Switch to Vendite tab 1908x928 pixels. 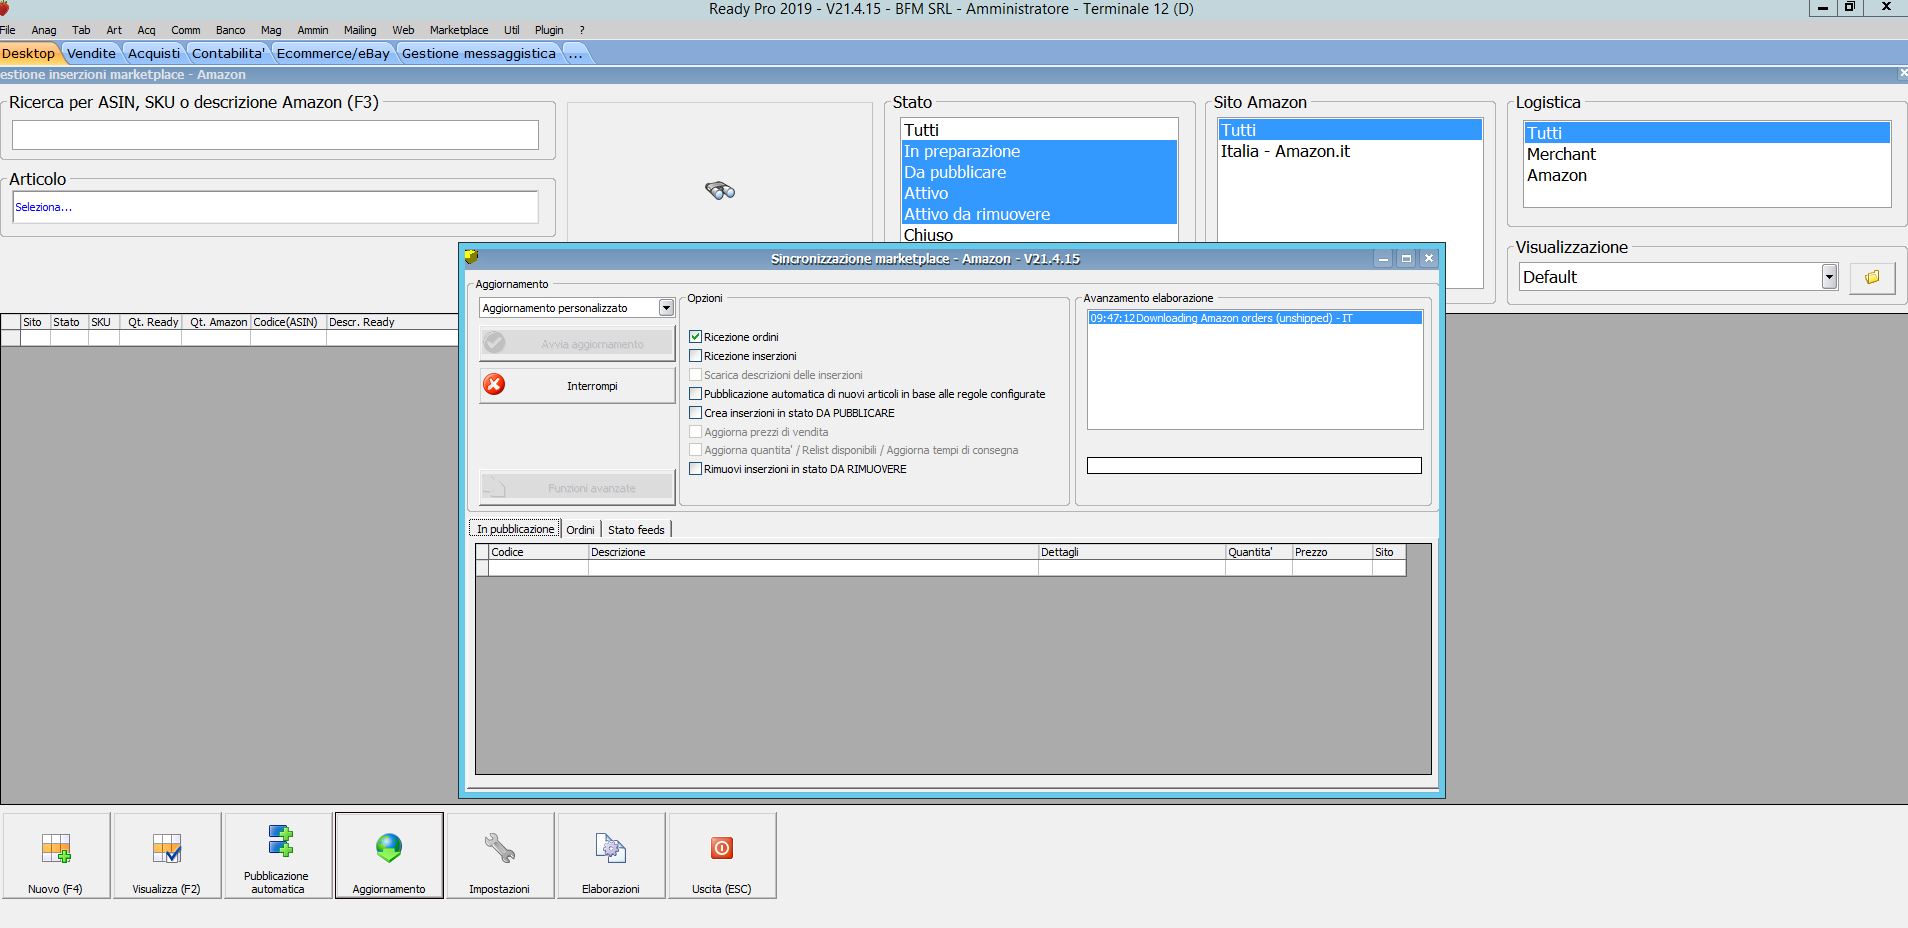tap(91, 53)
